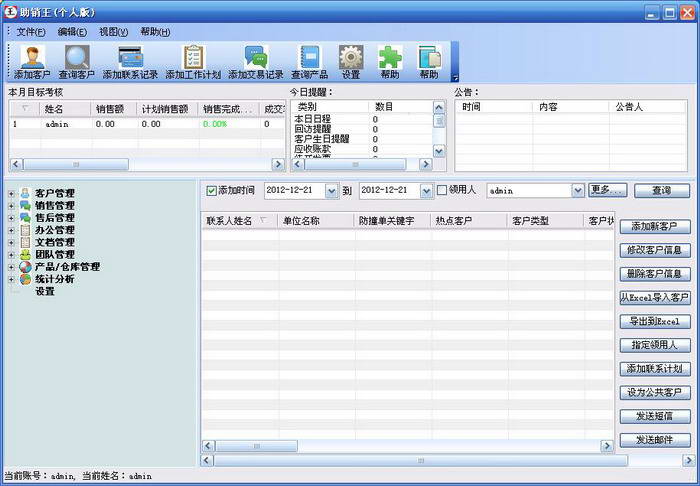
Task: Open the 查询客户 magnifier tool
Action: coord(77,57)
